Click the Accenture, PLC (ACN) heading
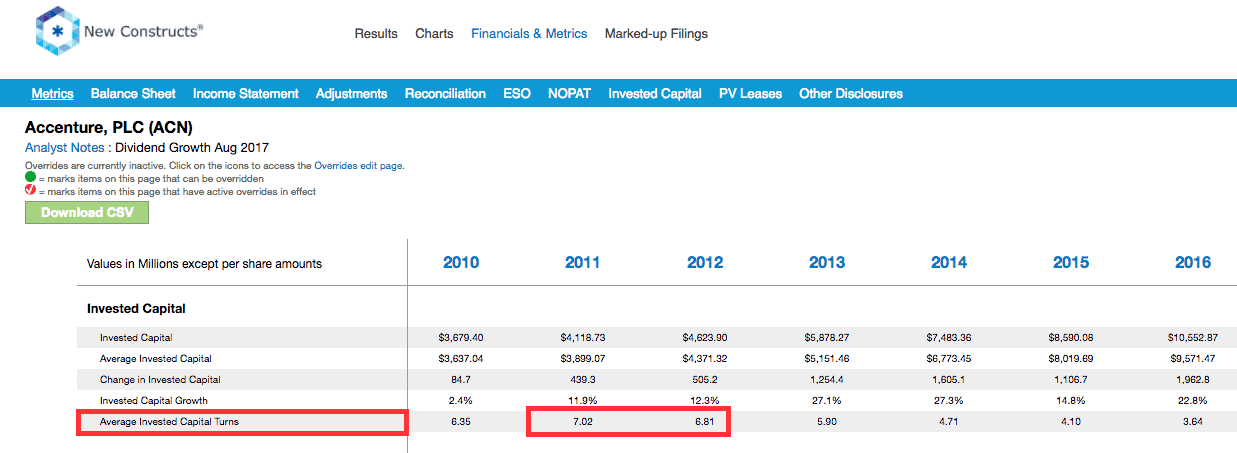1237x453 pixels. (109, 128)
